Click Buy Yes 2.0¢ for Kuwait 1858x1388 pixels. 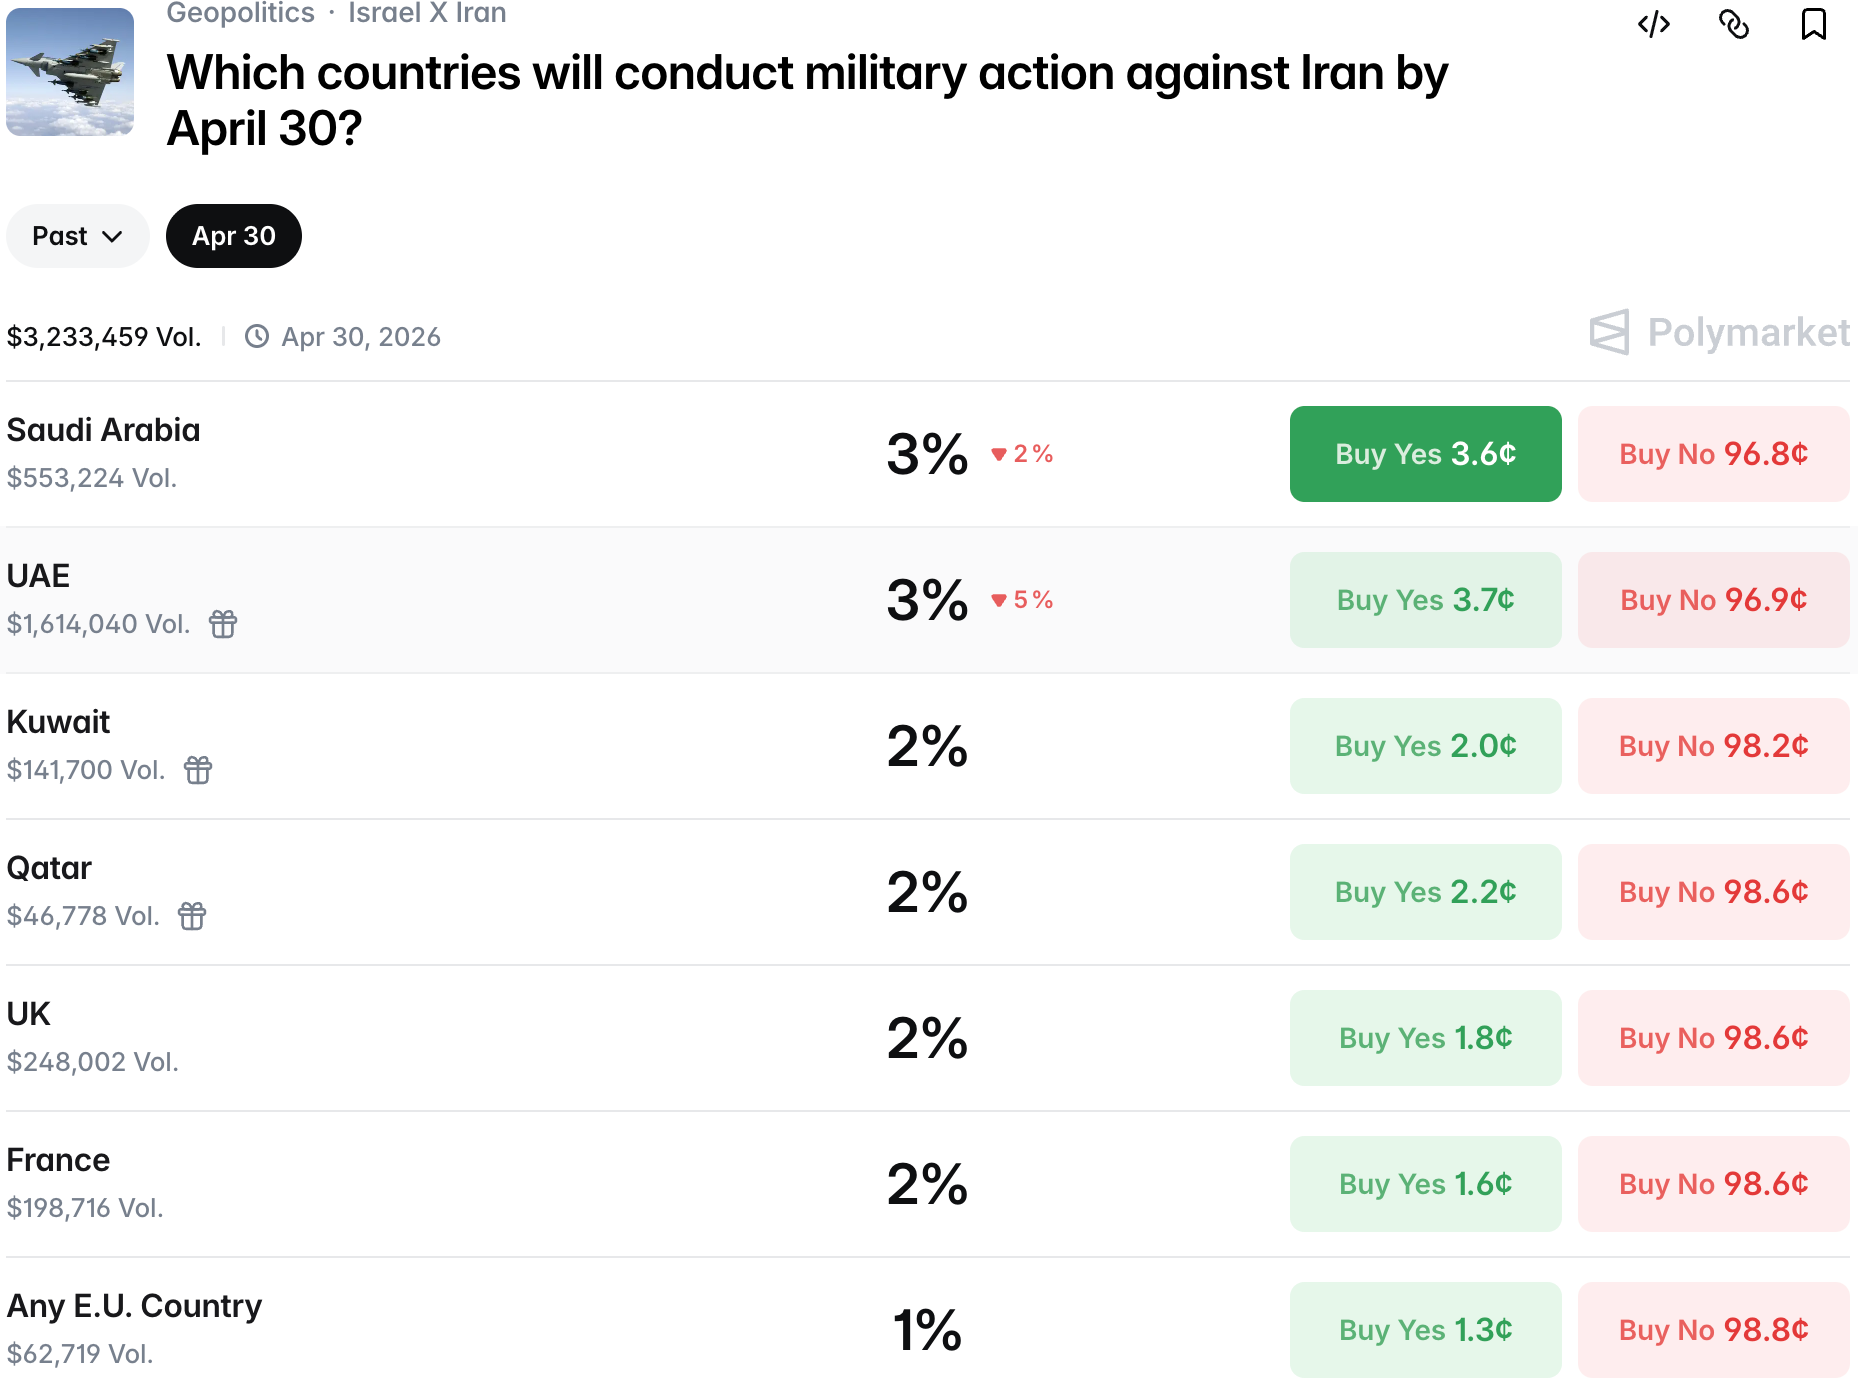[1425, 746]
